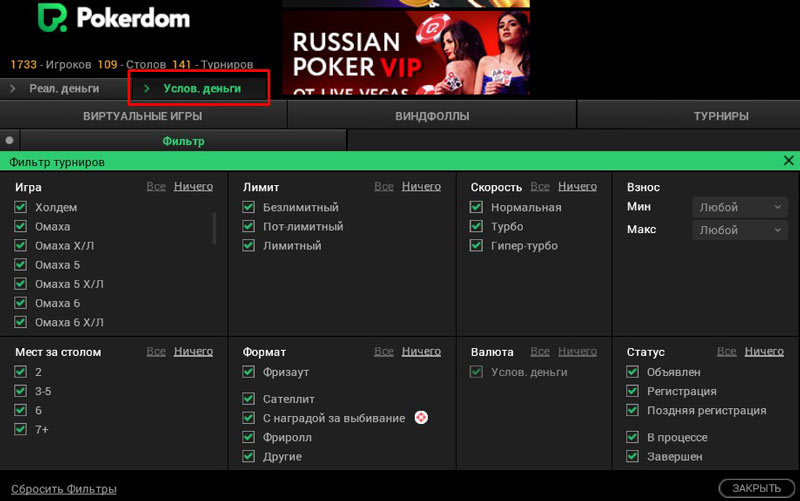Click the Сбросить Фильтры link
This screenshot has width=800, height=501.
click(x=64, y=489)
